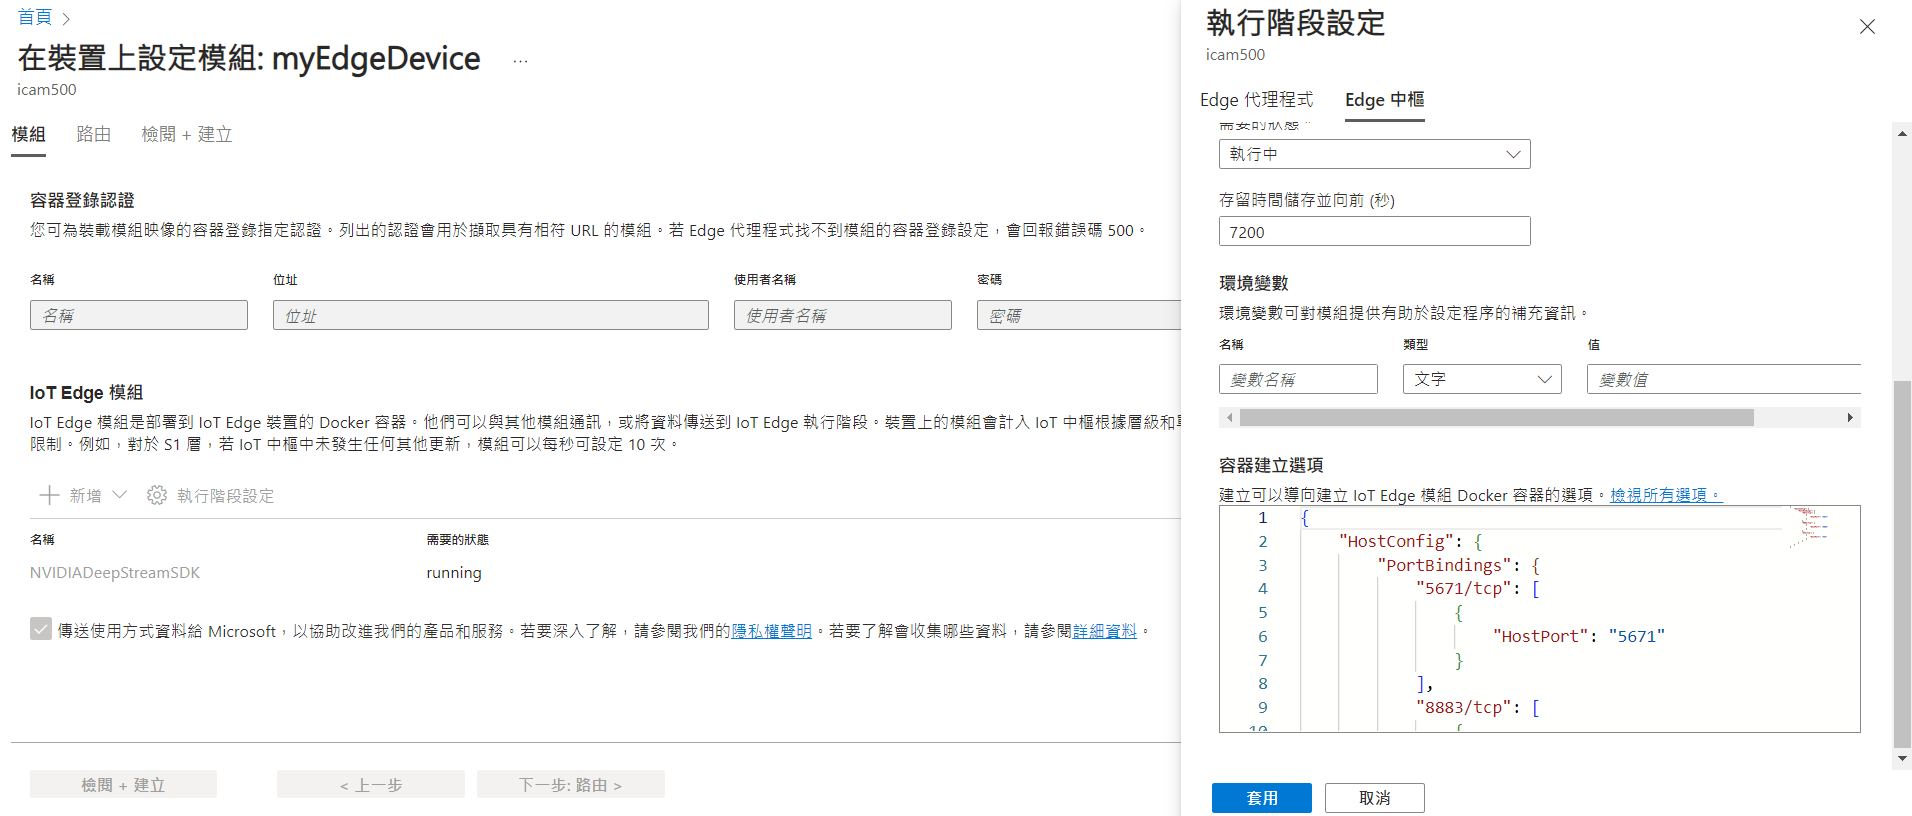This screenshot has height=816, width=1912.
Task: Click the environment variables horizontal scrollbar thumb
Action: click(x=1496, y=417)
